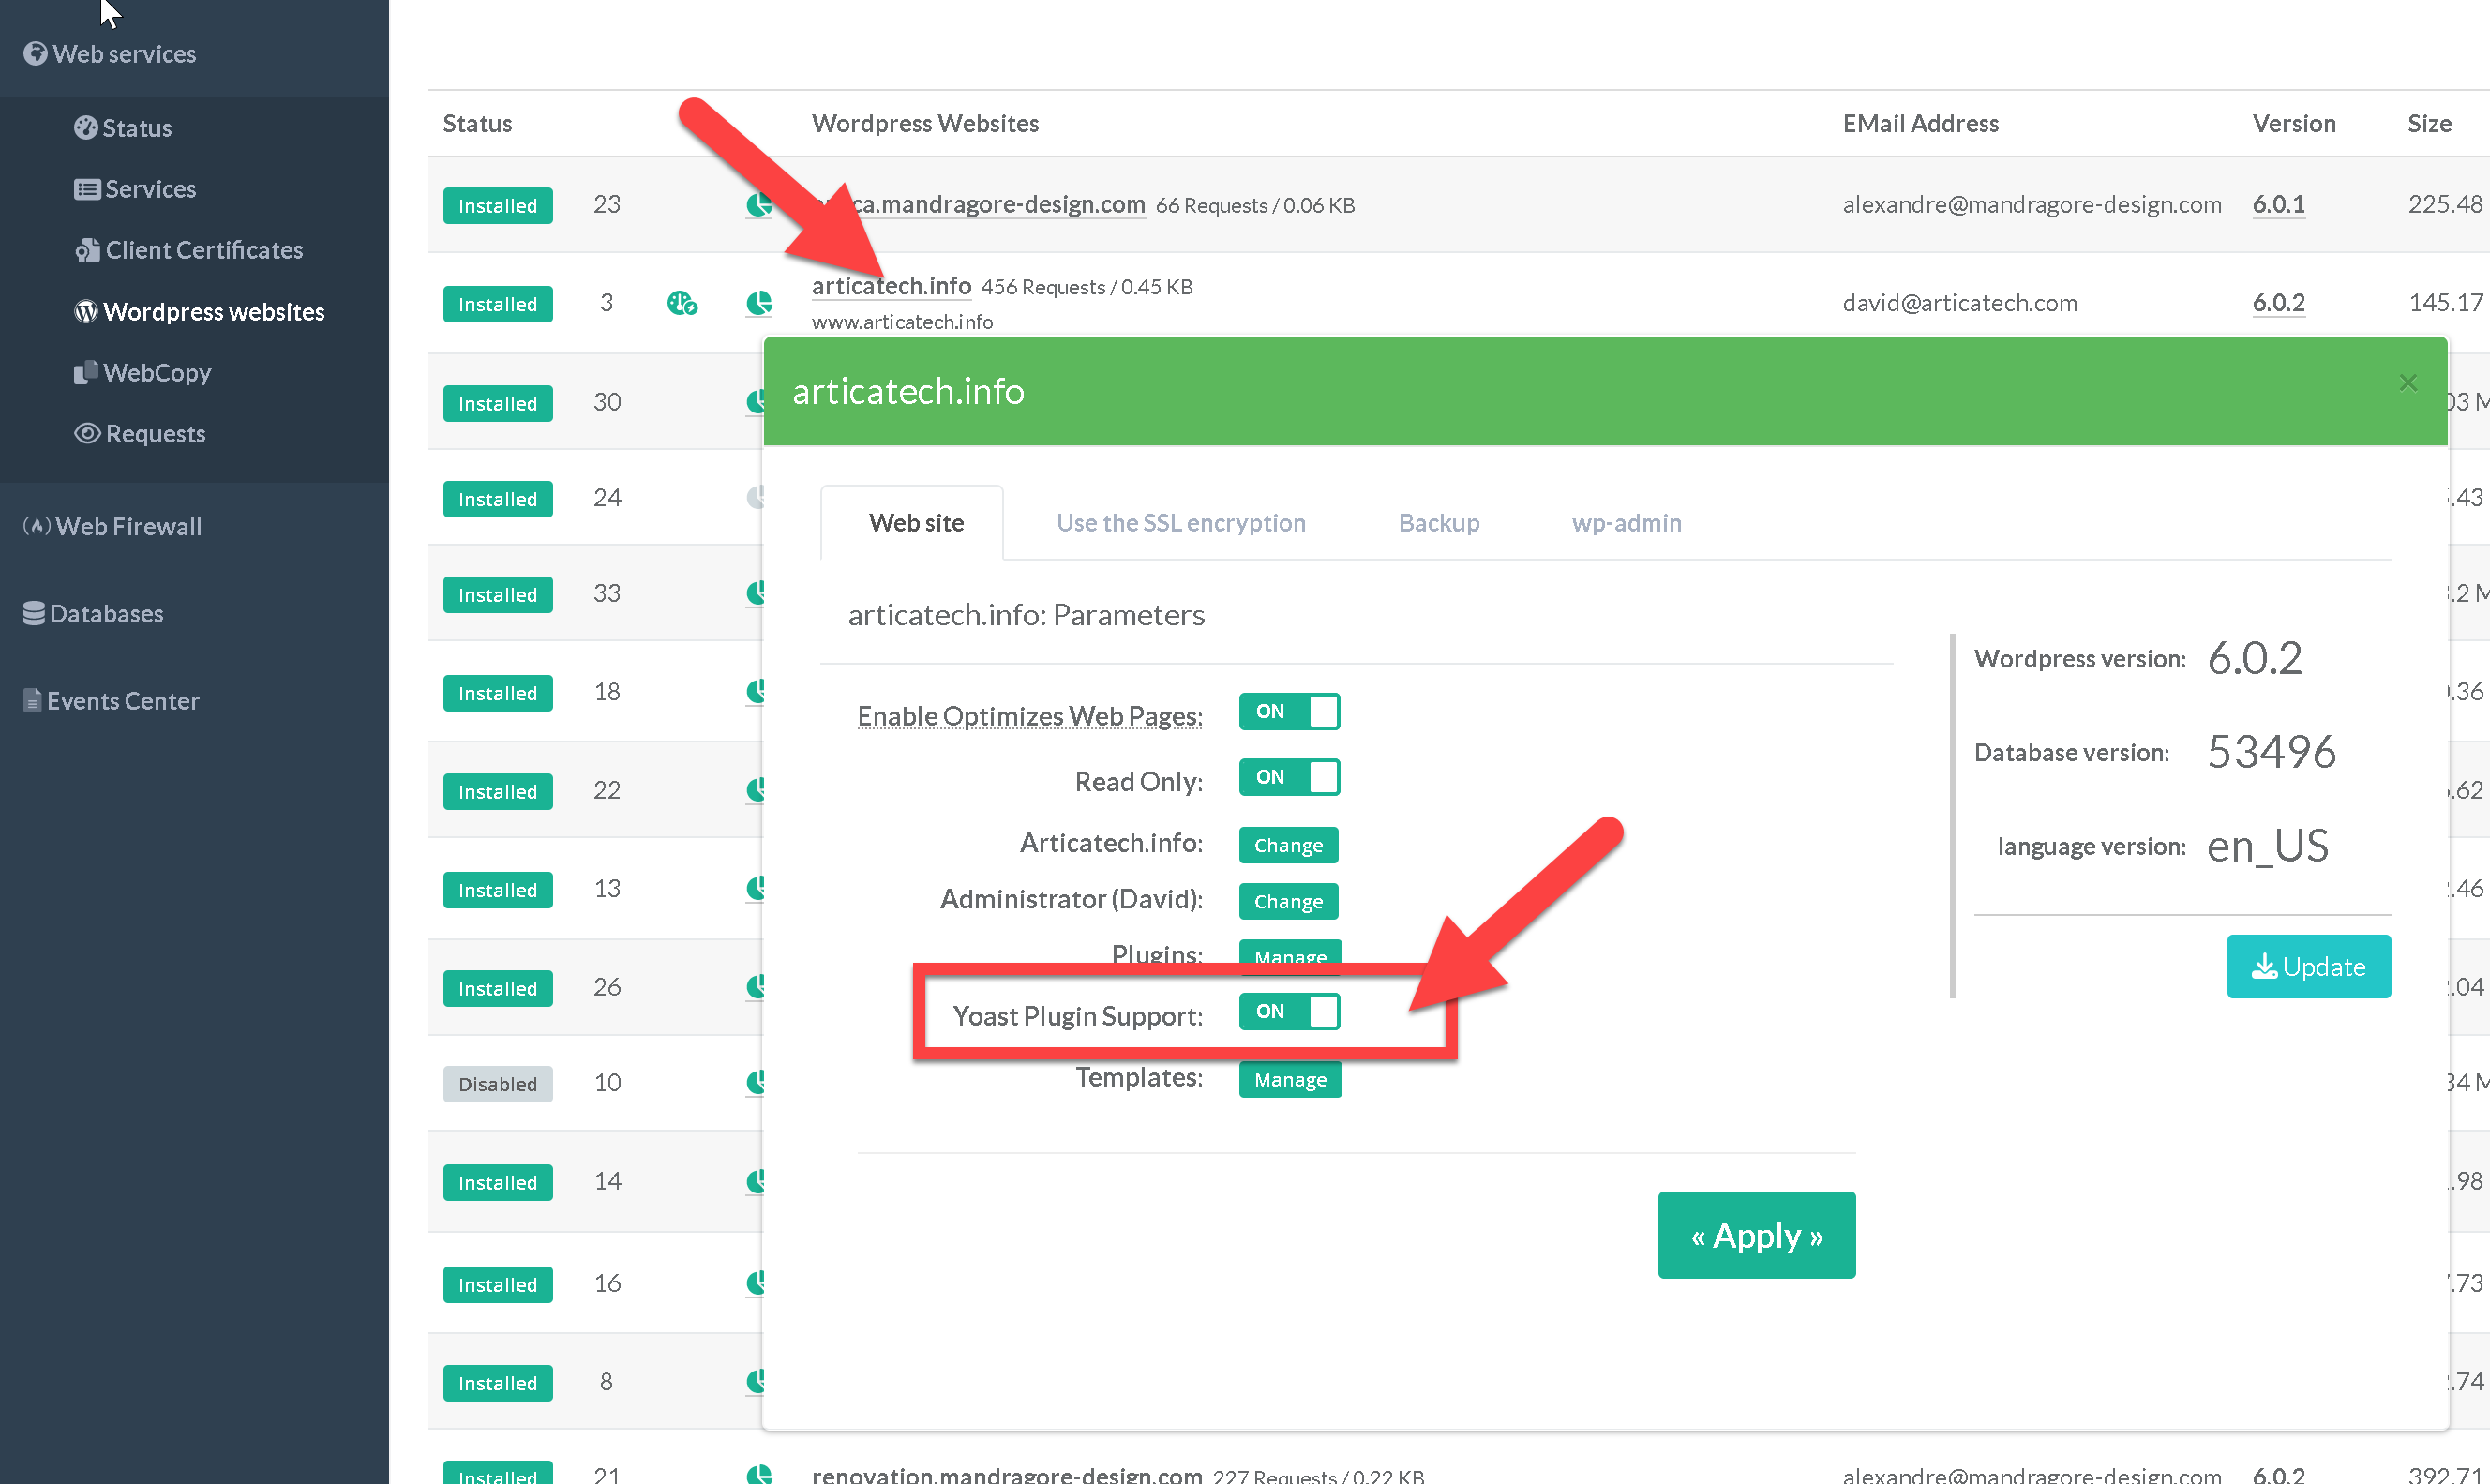The height and width of the screenshot is (1484, 2490).
Task: Open the Backup tab
Action: [1438, 523]
